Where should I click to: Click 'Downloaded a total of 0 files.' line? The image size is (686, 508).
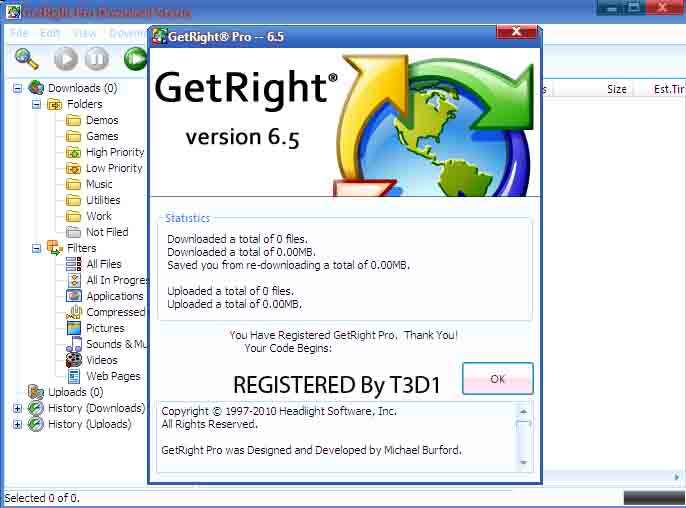click(x=238, y=239)
